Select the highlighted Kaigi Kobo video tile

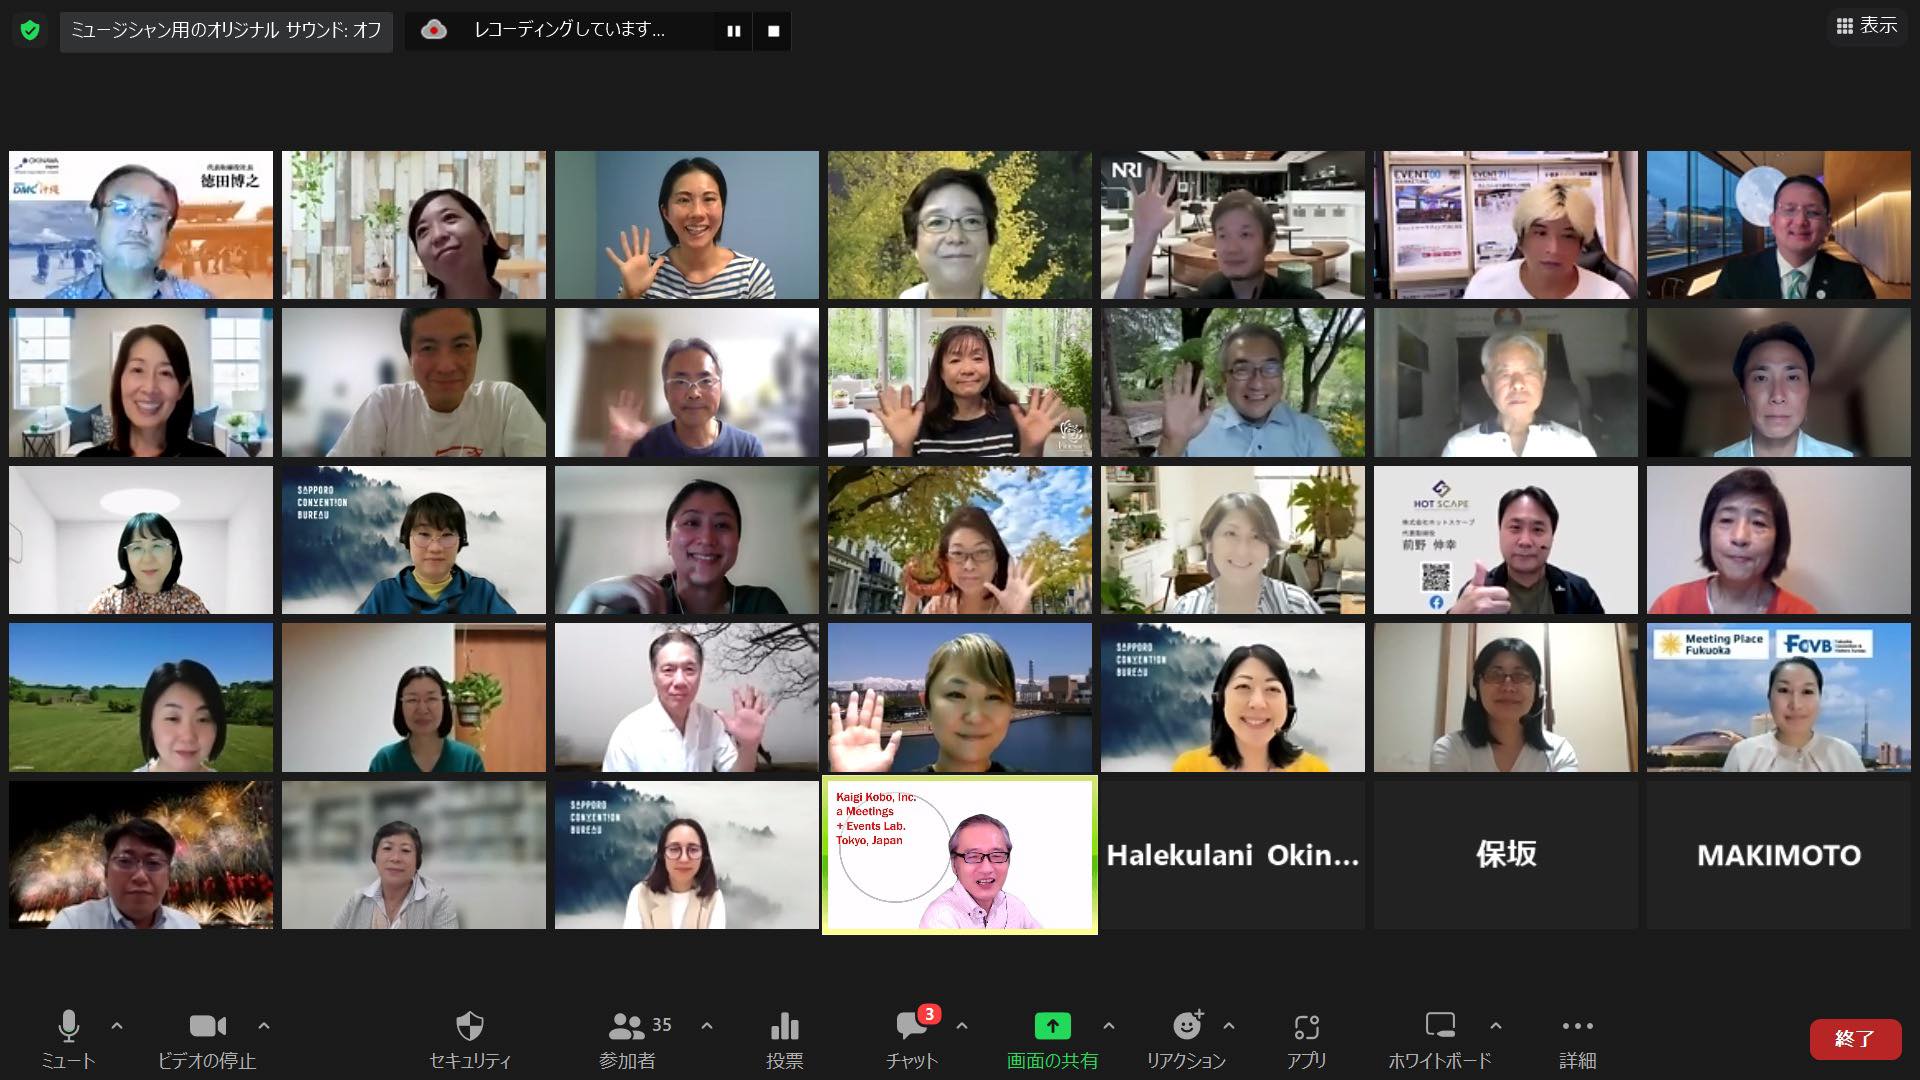coord(959,855)
